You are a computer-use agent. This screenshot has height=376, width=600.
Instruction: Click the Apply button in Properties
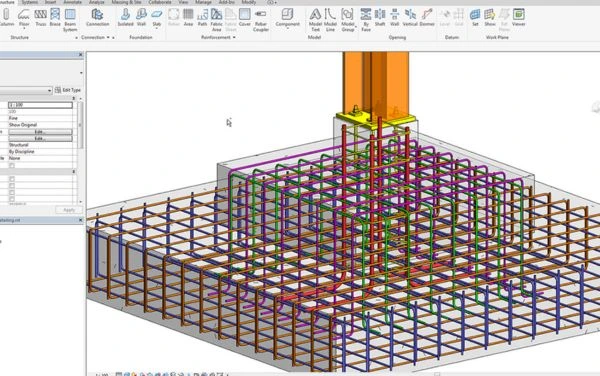click(x=69, y=210)
